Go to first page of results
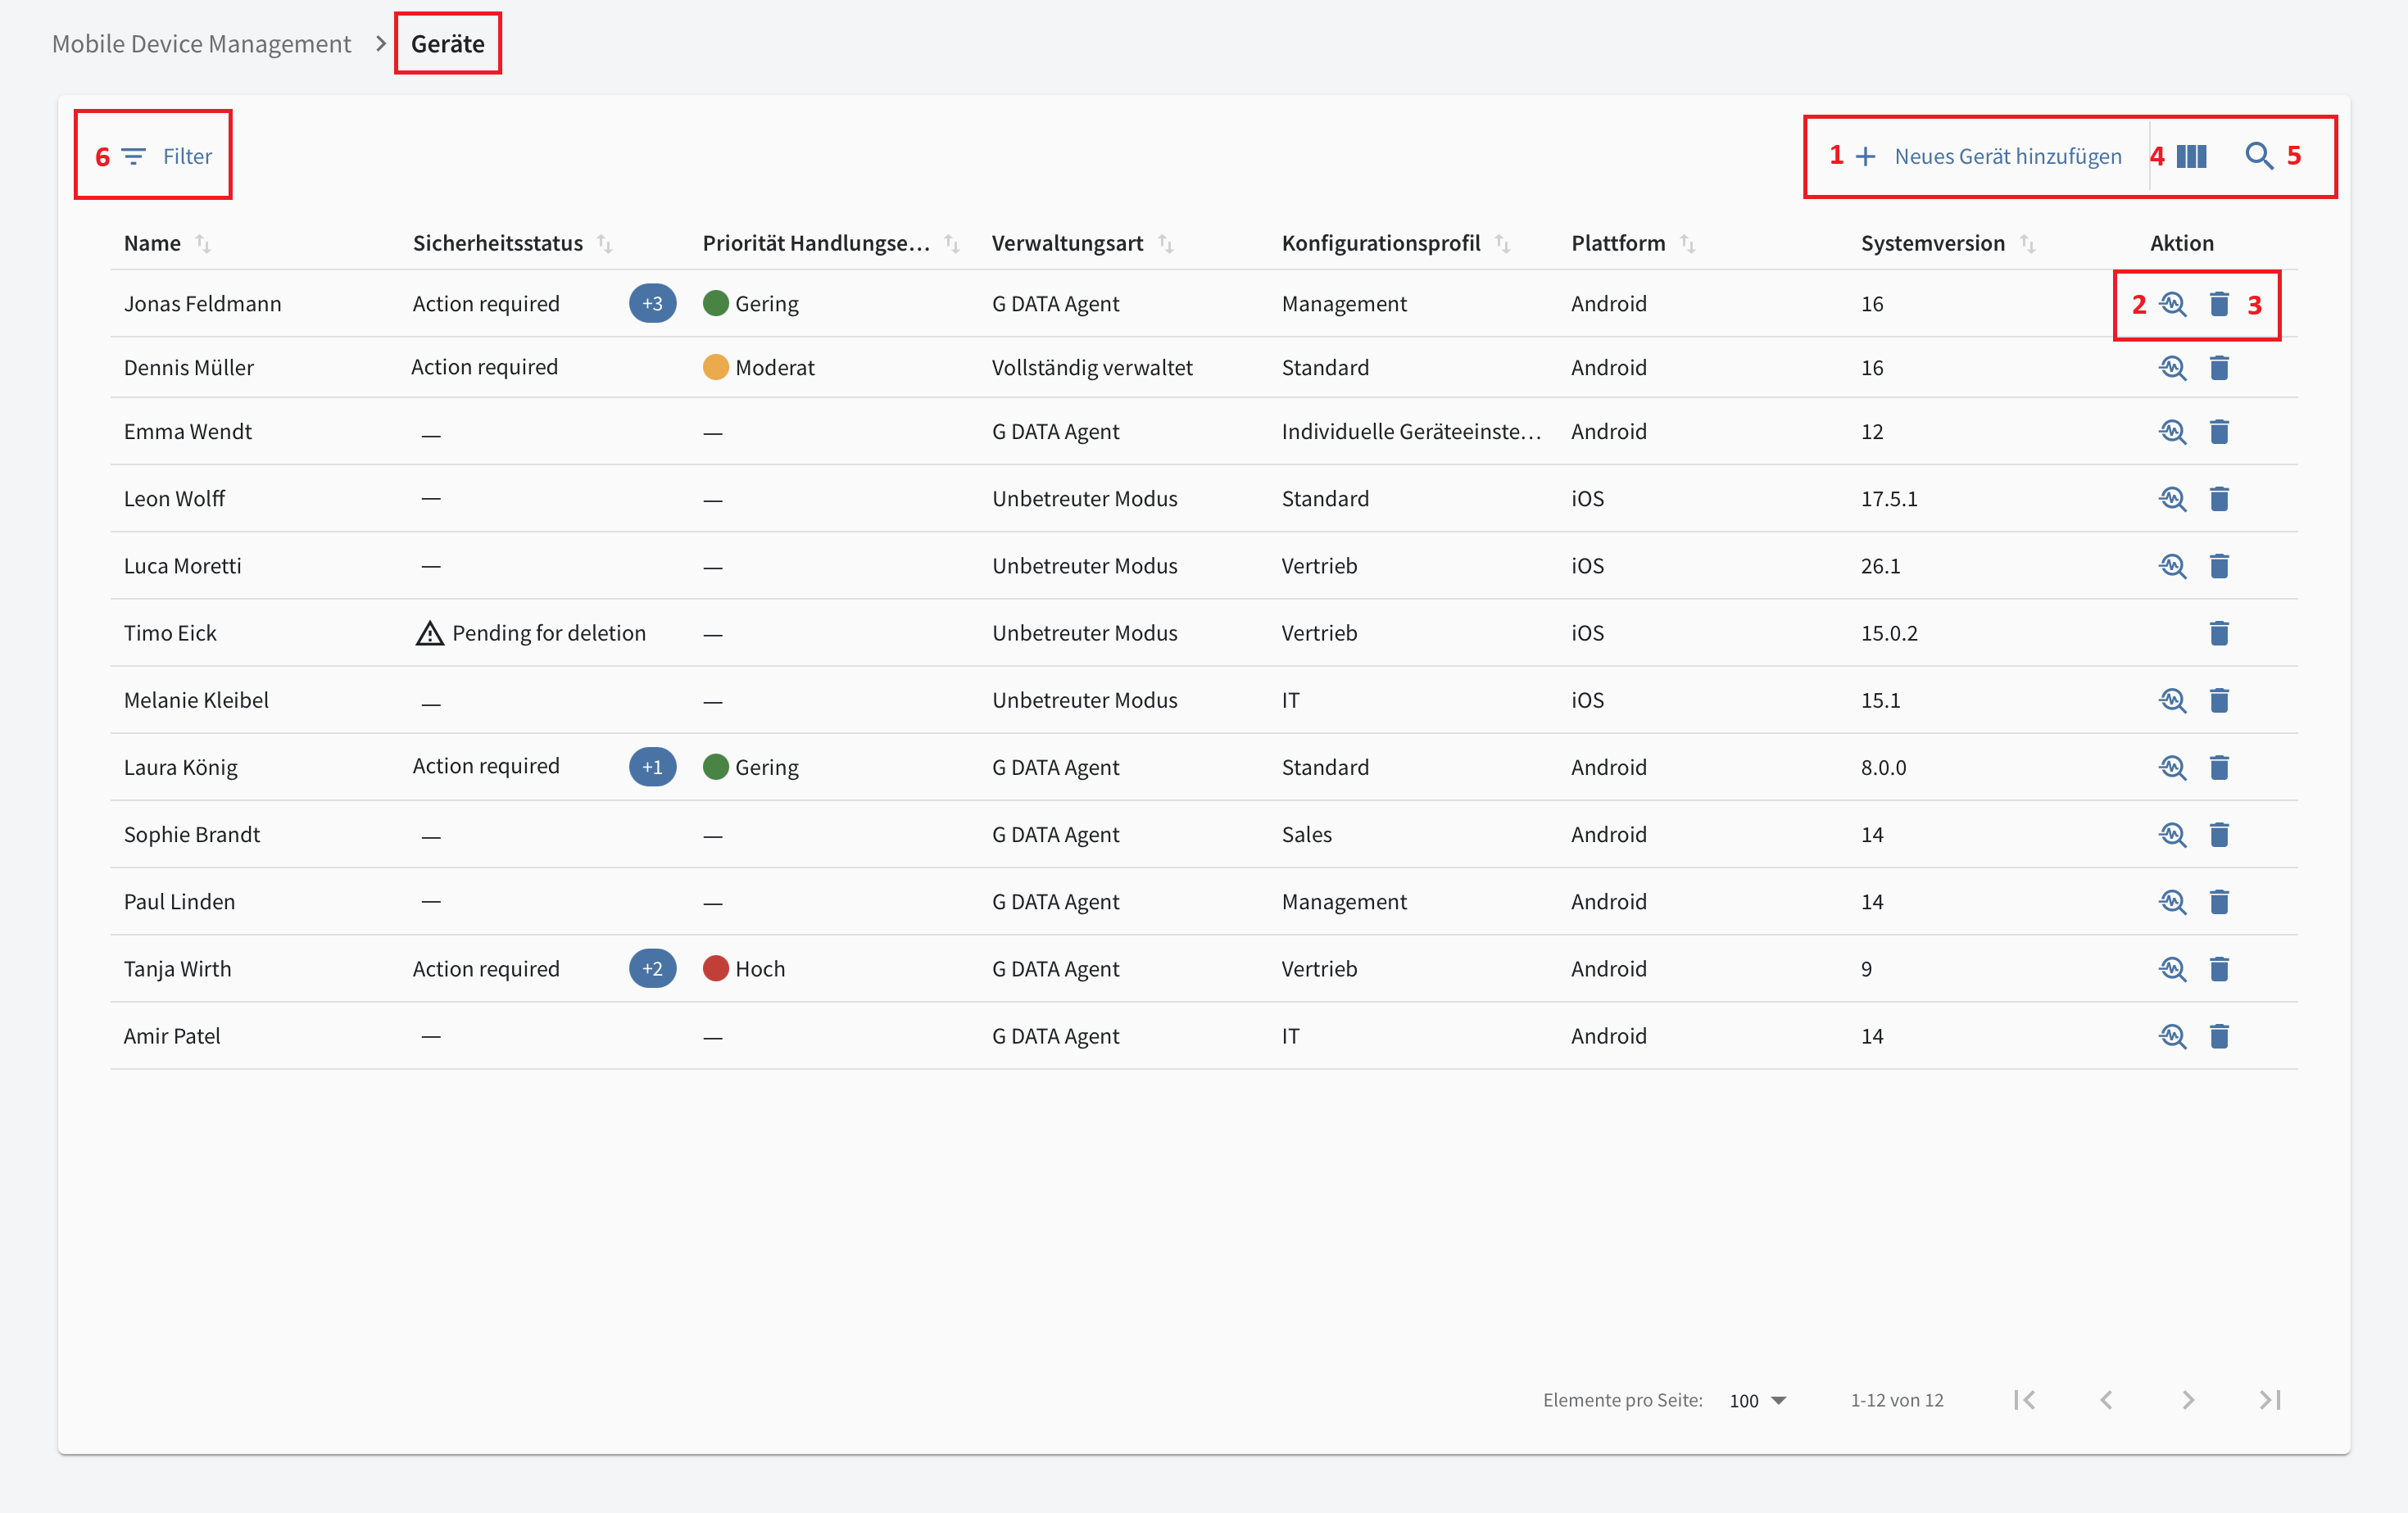 (2025, 1400)
